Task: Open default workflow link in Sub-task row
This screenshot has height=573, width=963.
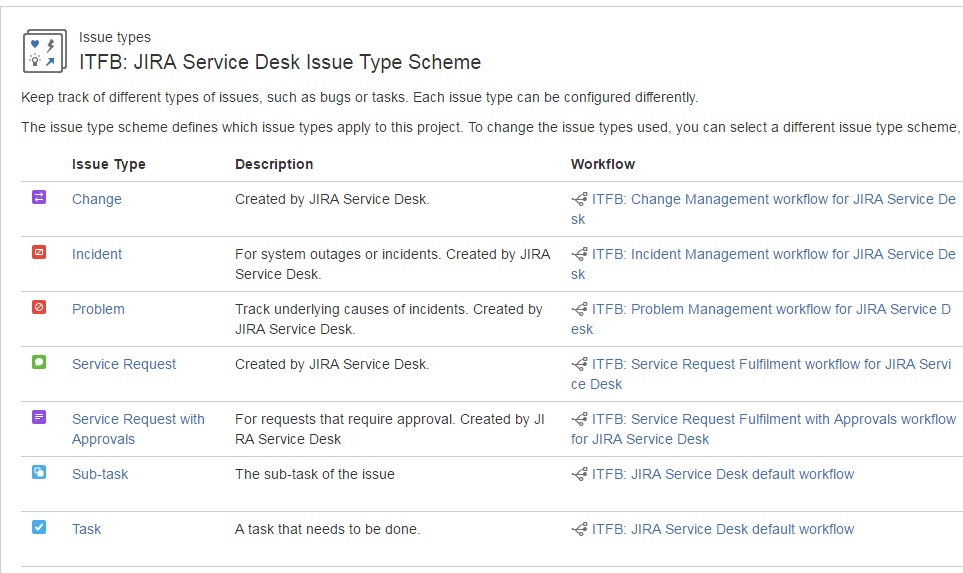Action: click(723, 474)
